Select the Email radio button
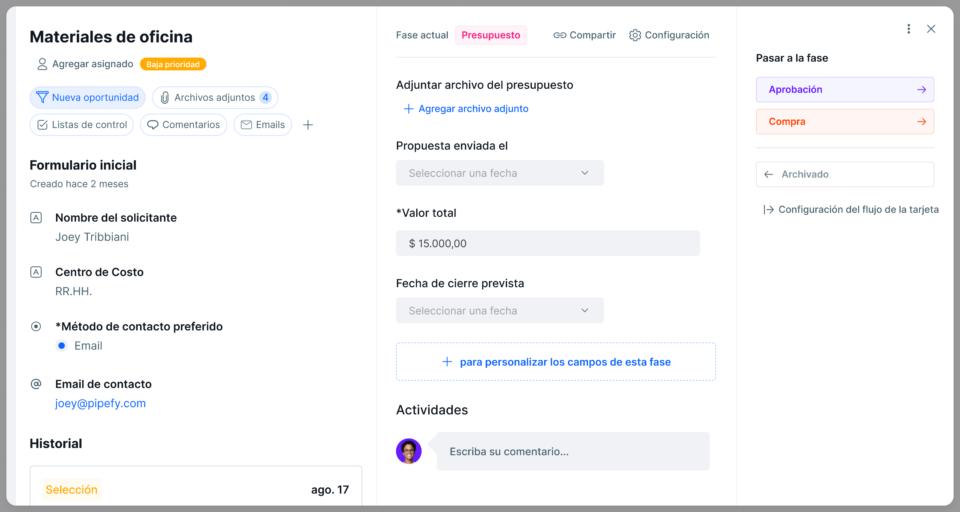Viewport: 960px width, 512px height. click(x=62, y=346)
